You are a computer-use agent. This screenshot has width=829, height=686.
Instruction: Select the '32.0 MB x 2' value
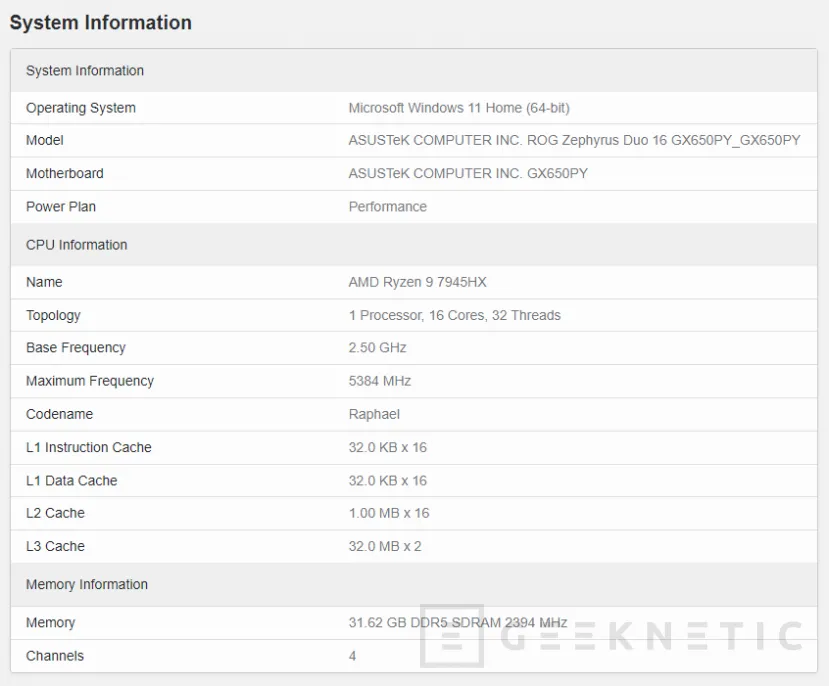click(x=385, y=546)
